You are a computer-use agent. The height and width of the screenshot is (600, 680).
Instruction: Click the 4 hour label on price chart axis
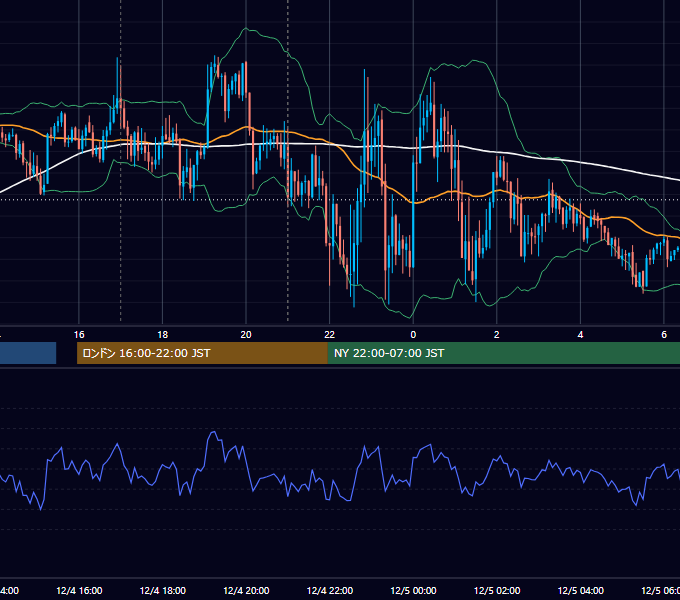tap(580, 335)
